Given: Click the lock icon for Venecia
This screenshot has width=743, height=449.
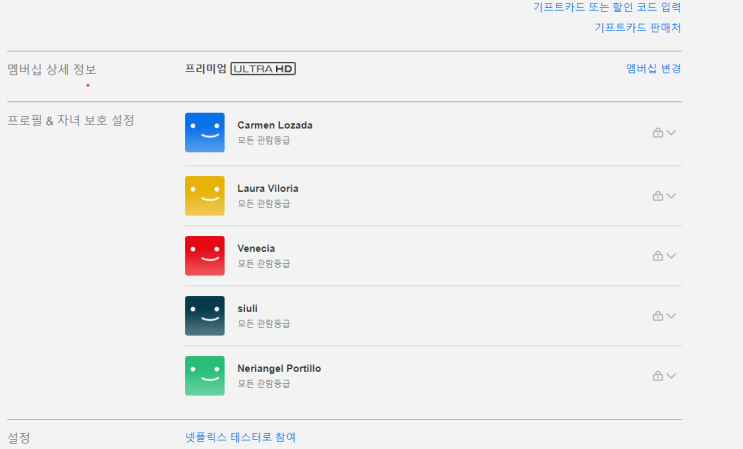Looking at the screenshot, I should [658, 256].
